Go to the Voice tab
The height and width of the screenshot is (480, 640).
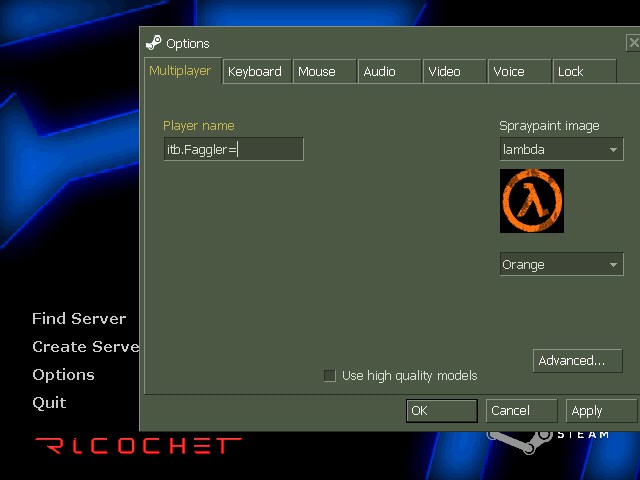click(x=519, y=72)
